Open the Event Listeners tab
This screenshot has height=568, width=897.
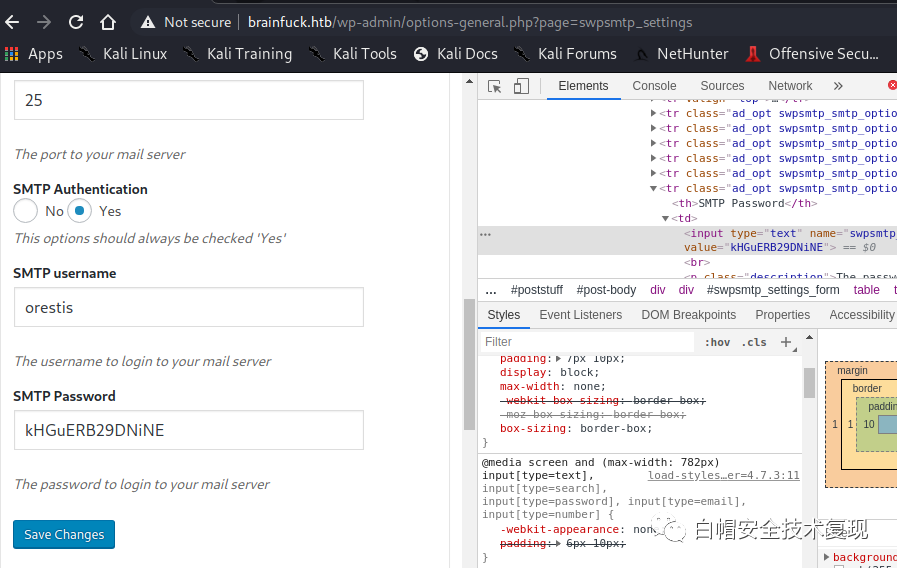click(x=580, y=314)
